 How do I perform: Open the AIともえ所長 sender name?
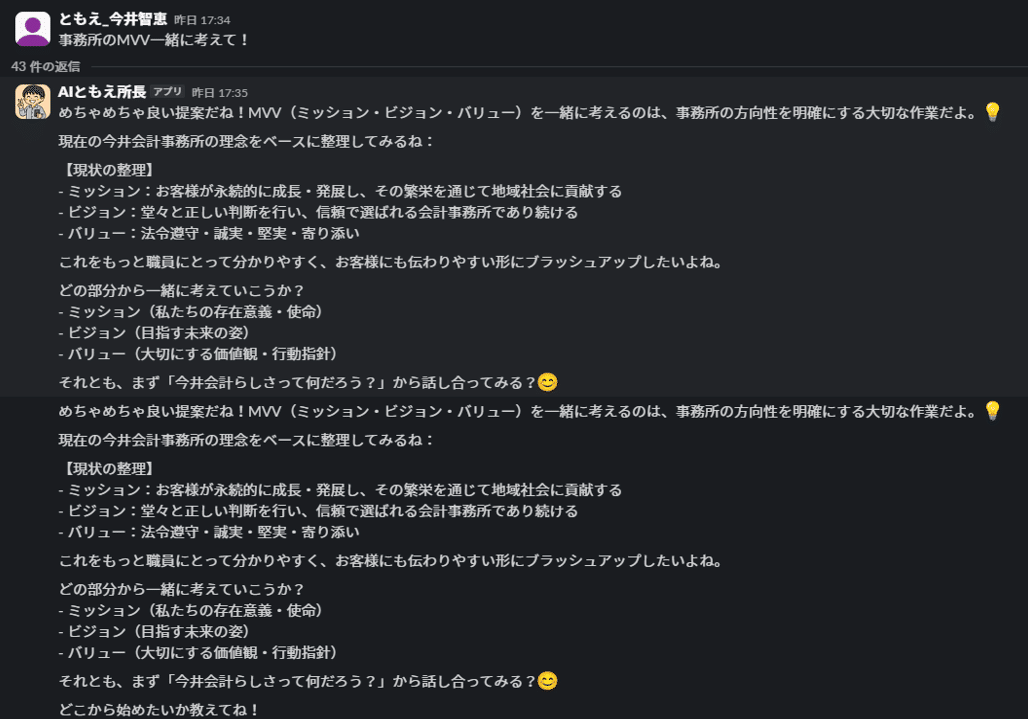click(x=102, y=92)
